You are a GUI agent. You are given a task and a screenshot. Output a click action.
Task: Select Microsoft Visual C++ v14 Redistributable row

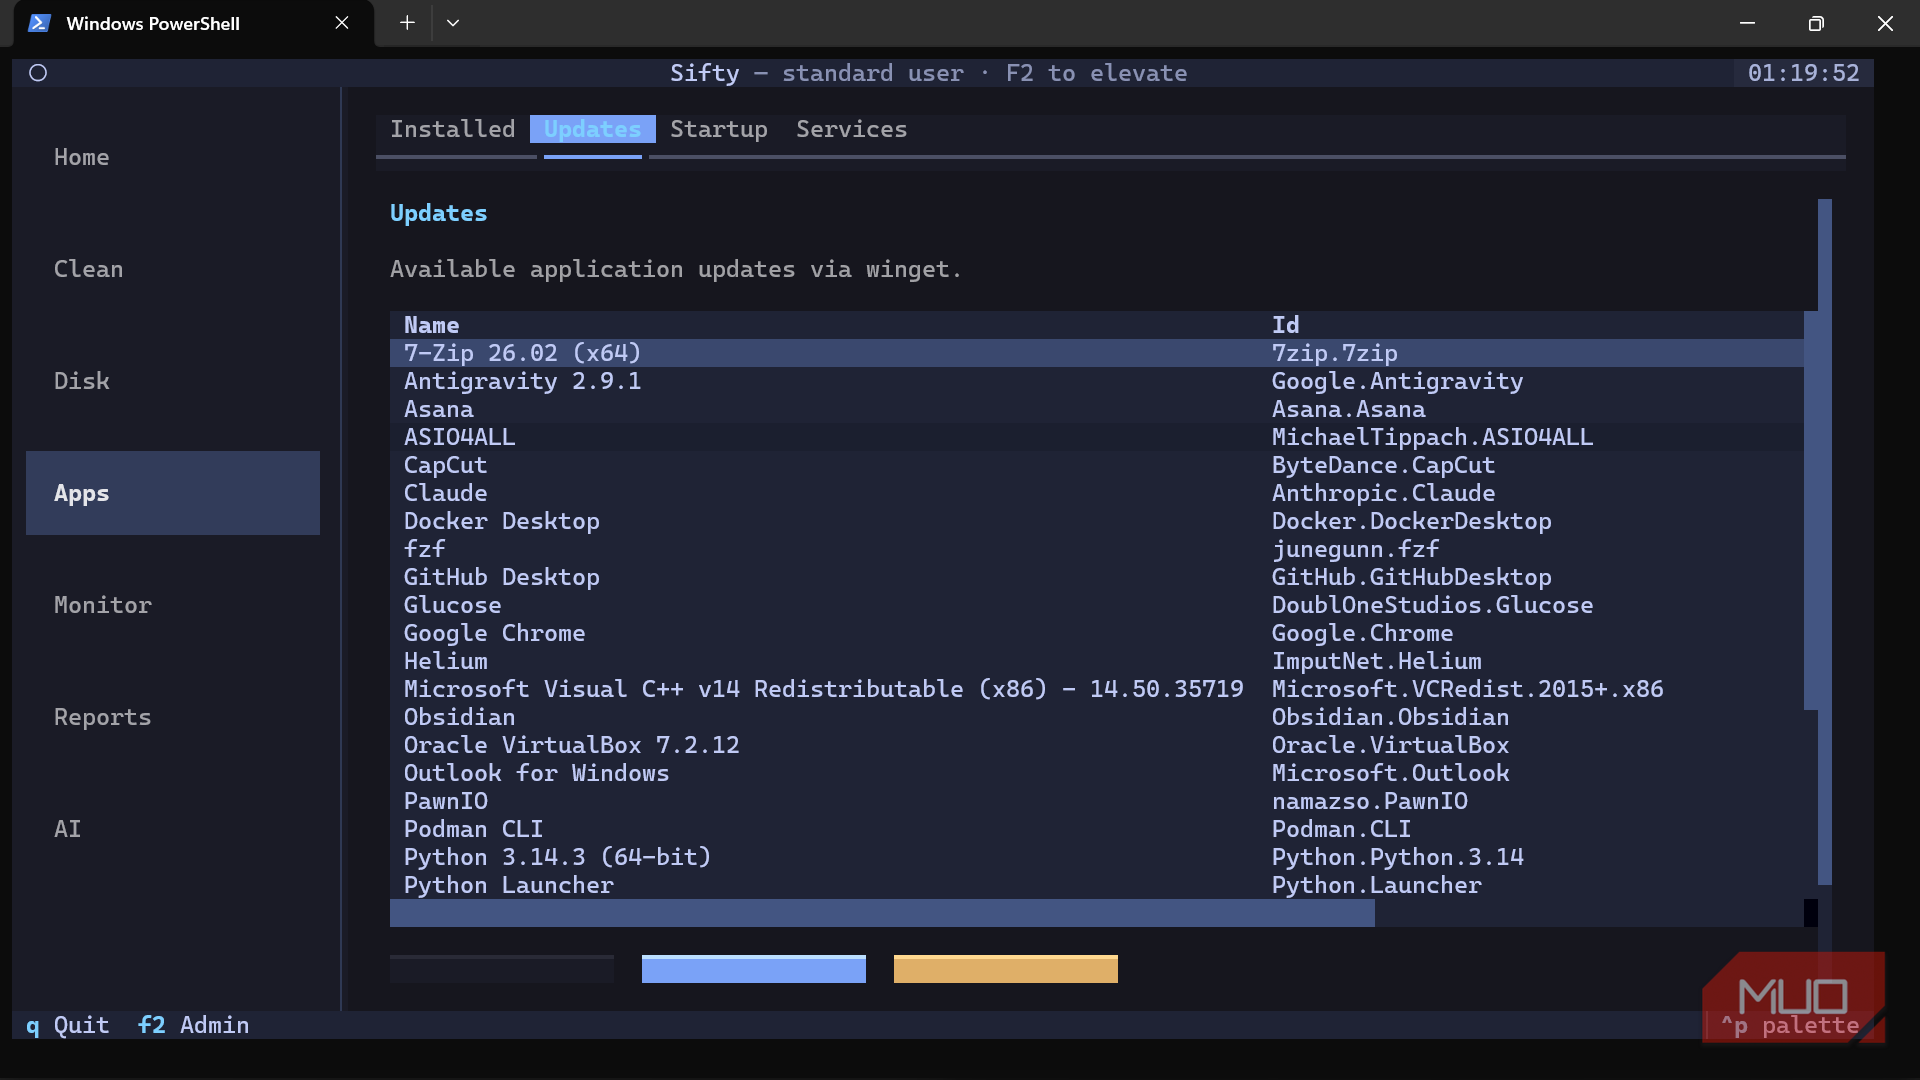pyautogui.click(x=1097, y=689)
